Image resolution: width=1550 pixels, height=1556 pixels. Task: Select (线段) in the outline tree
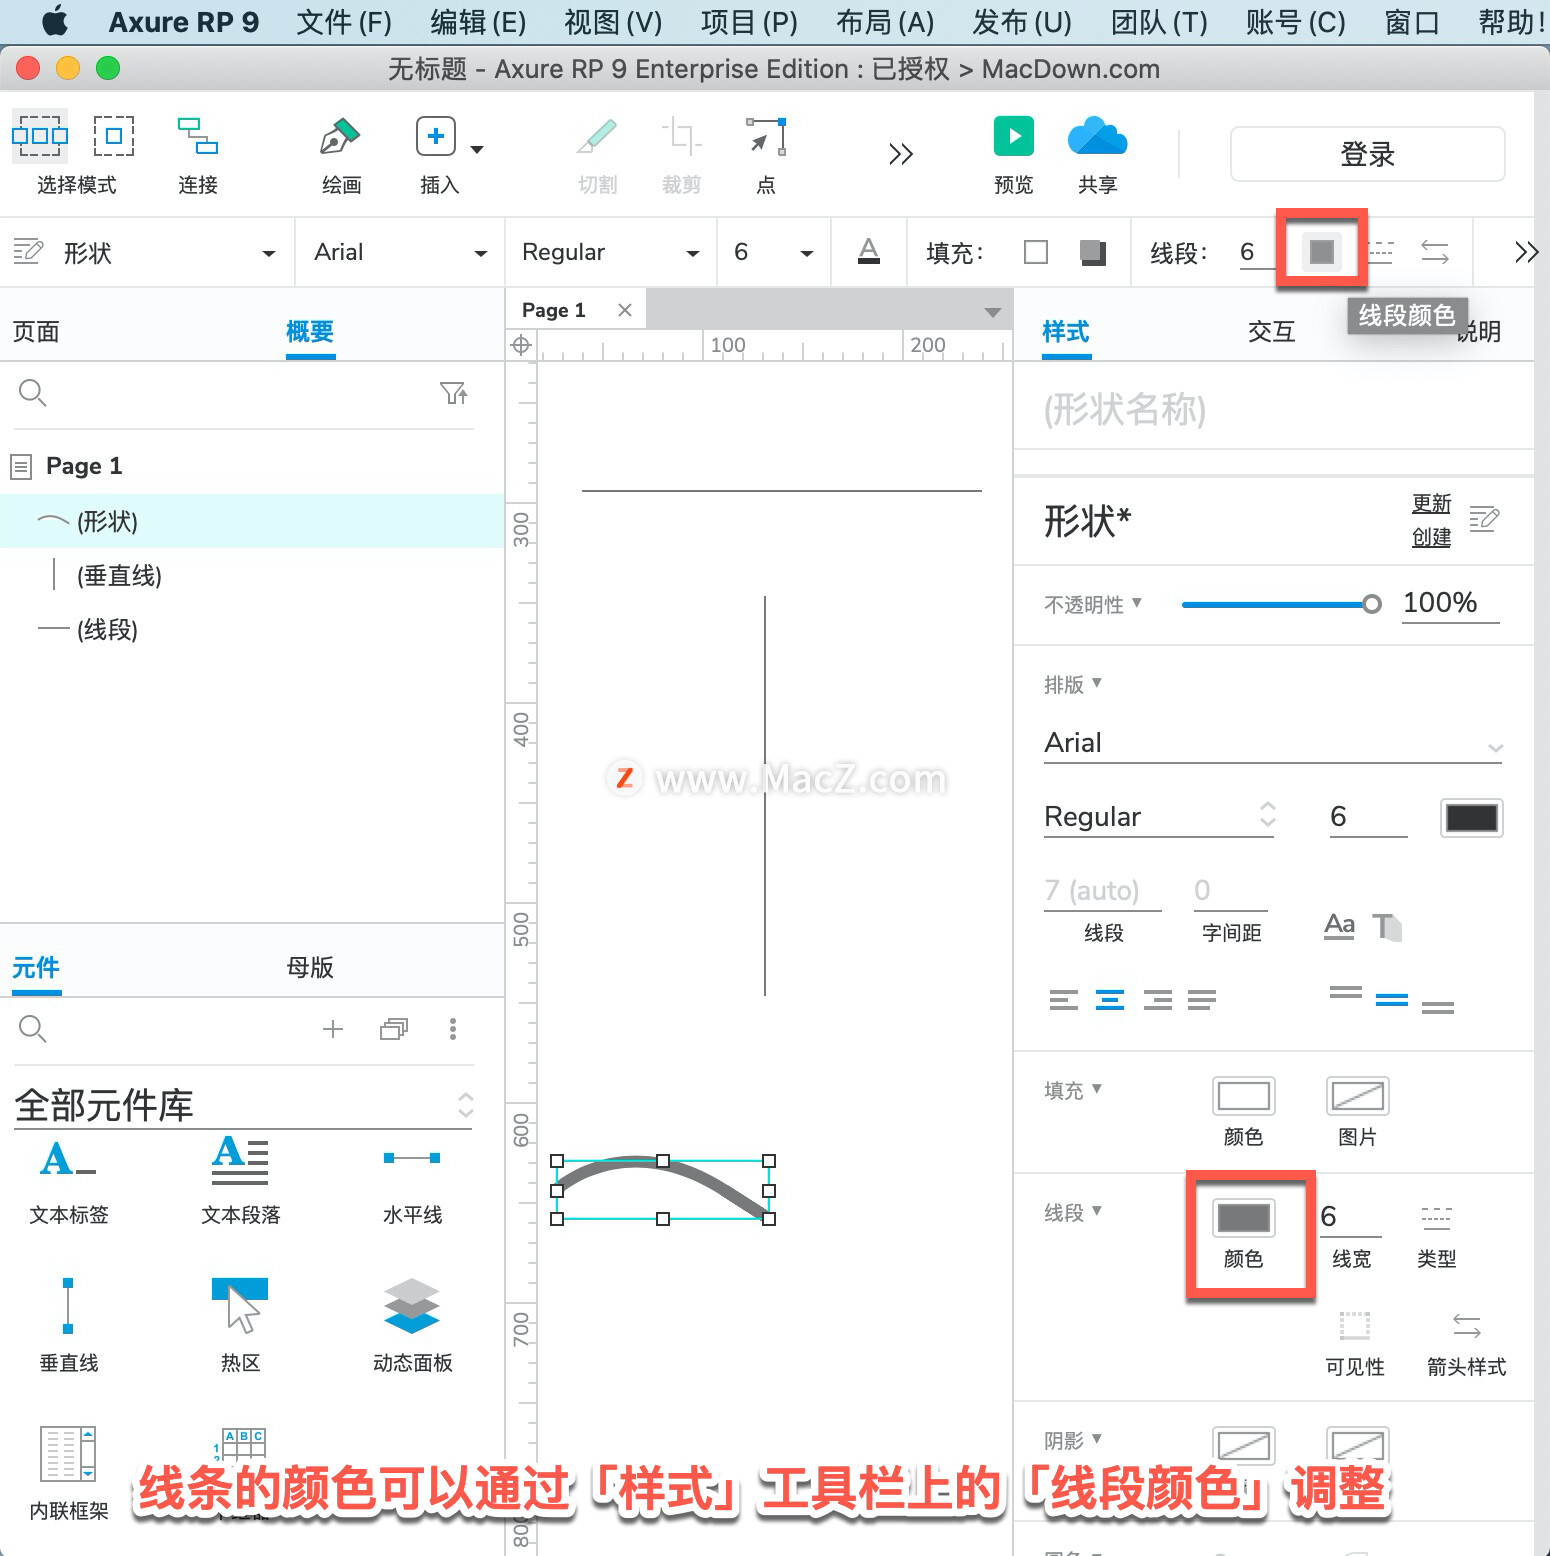pyautogui.click(x=252, y=629)
